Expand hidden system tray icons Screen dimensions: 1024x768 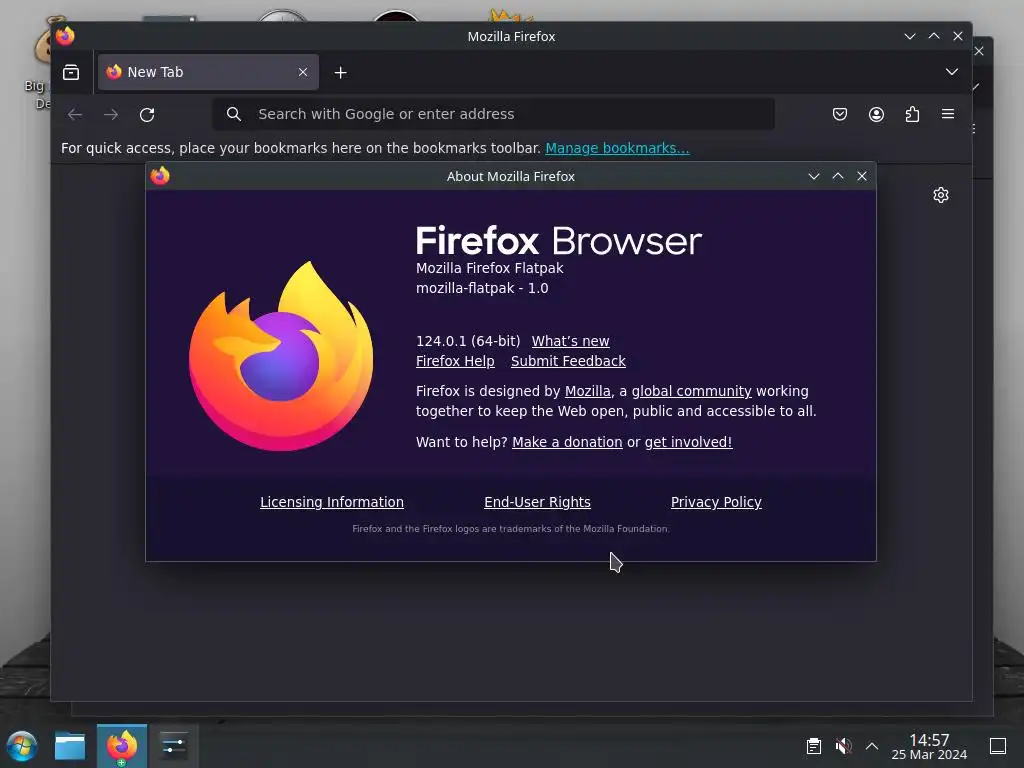[x=872, y=746]
